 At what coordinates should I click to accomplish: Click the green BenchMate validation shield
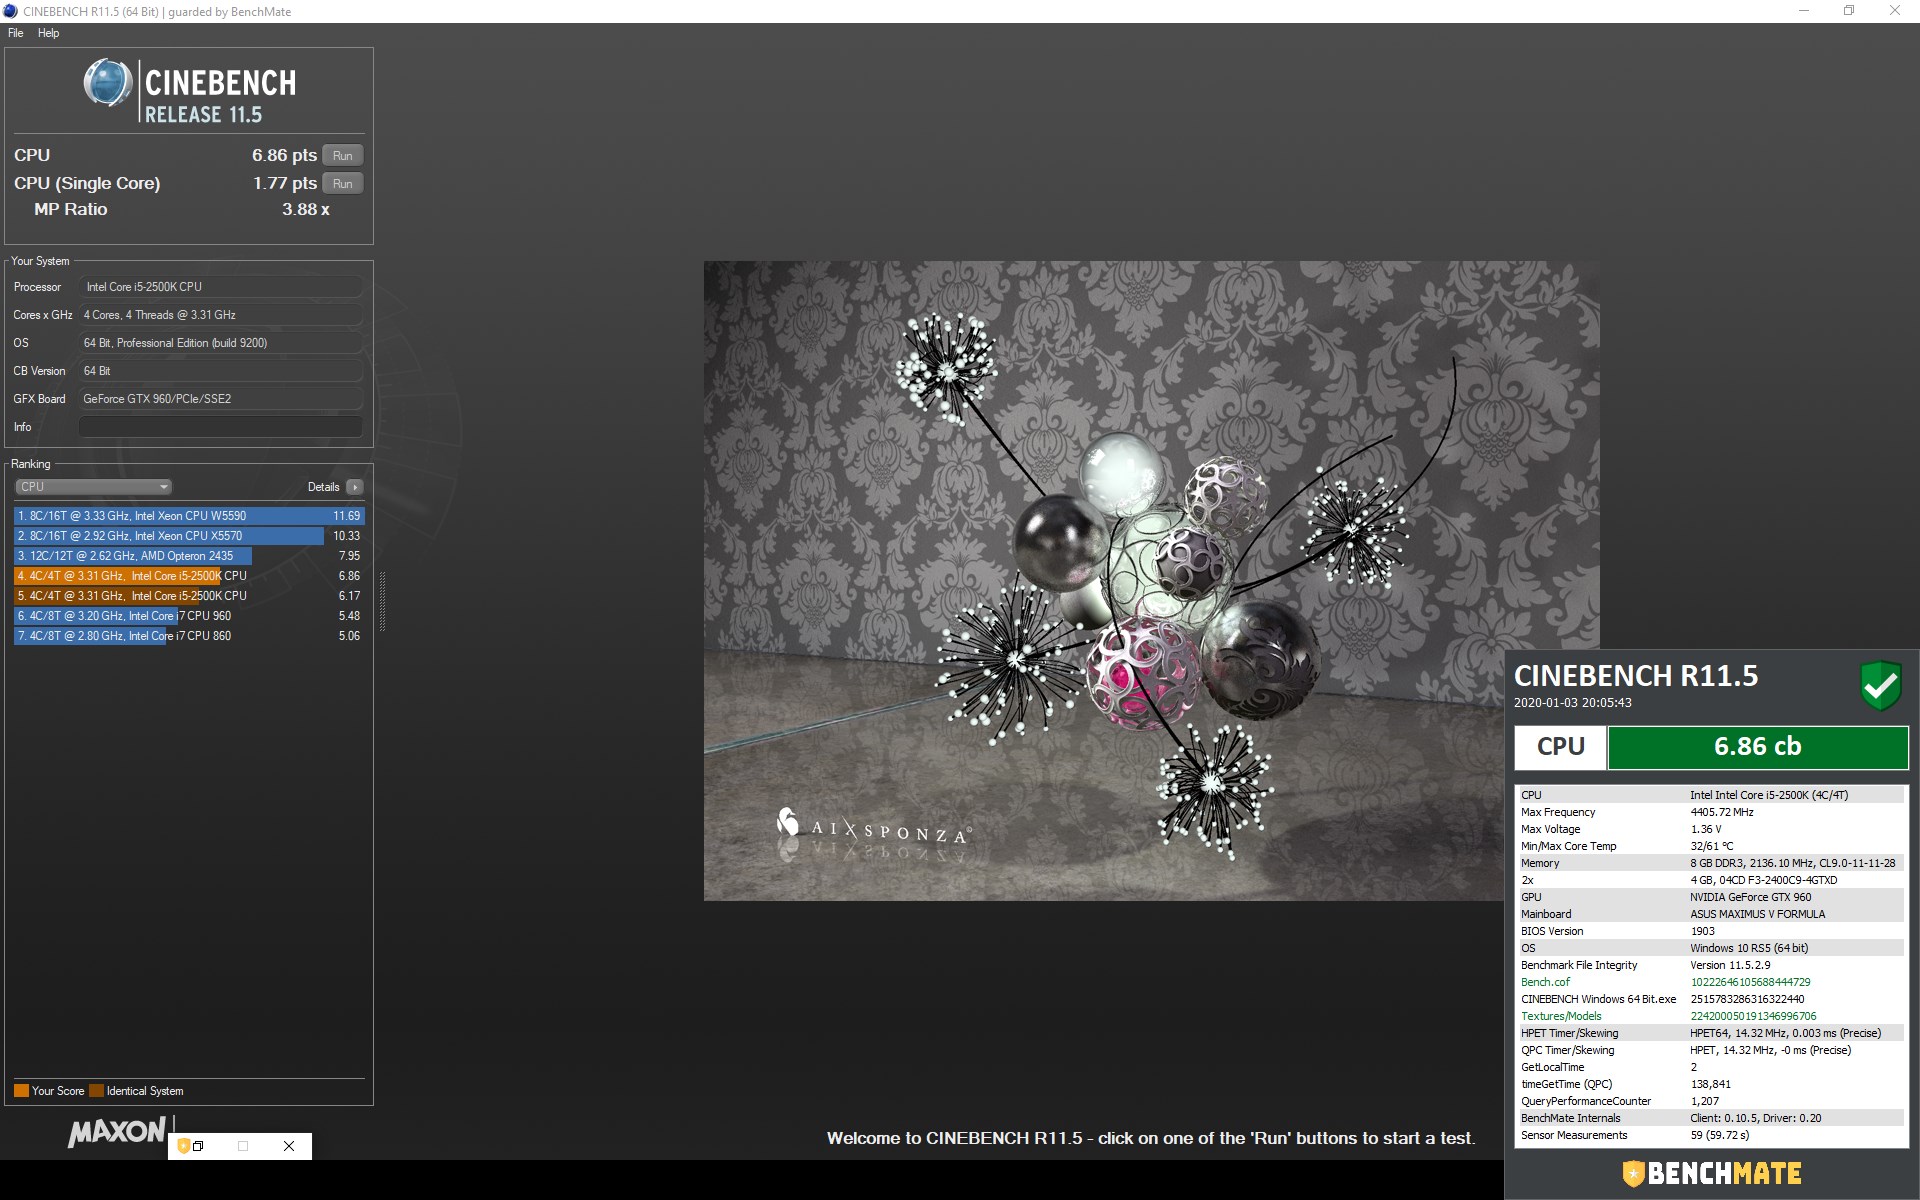click(x=1880, y=686)
